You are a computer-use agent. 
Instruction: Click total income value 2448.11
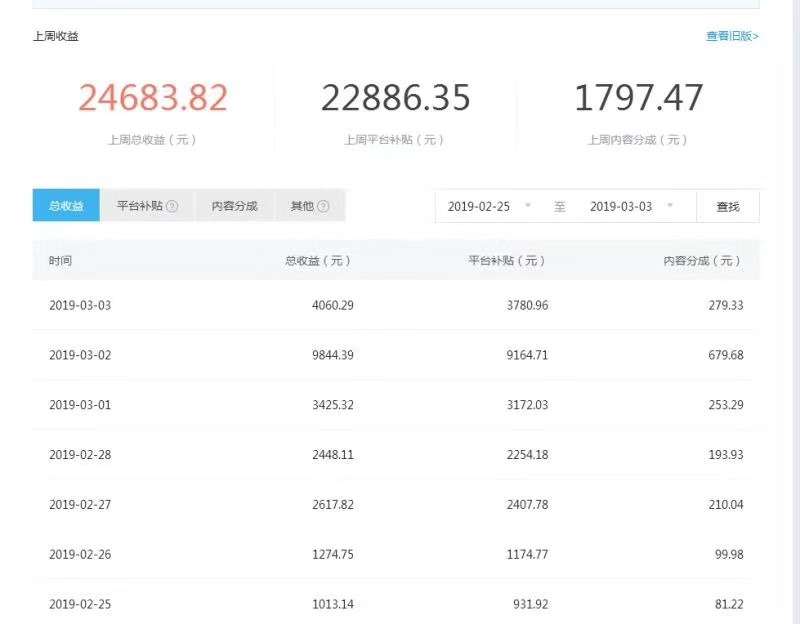[333, 455]
